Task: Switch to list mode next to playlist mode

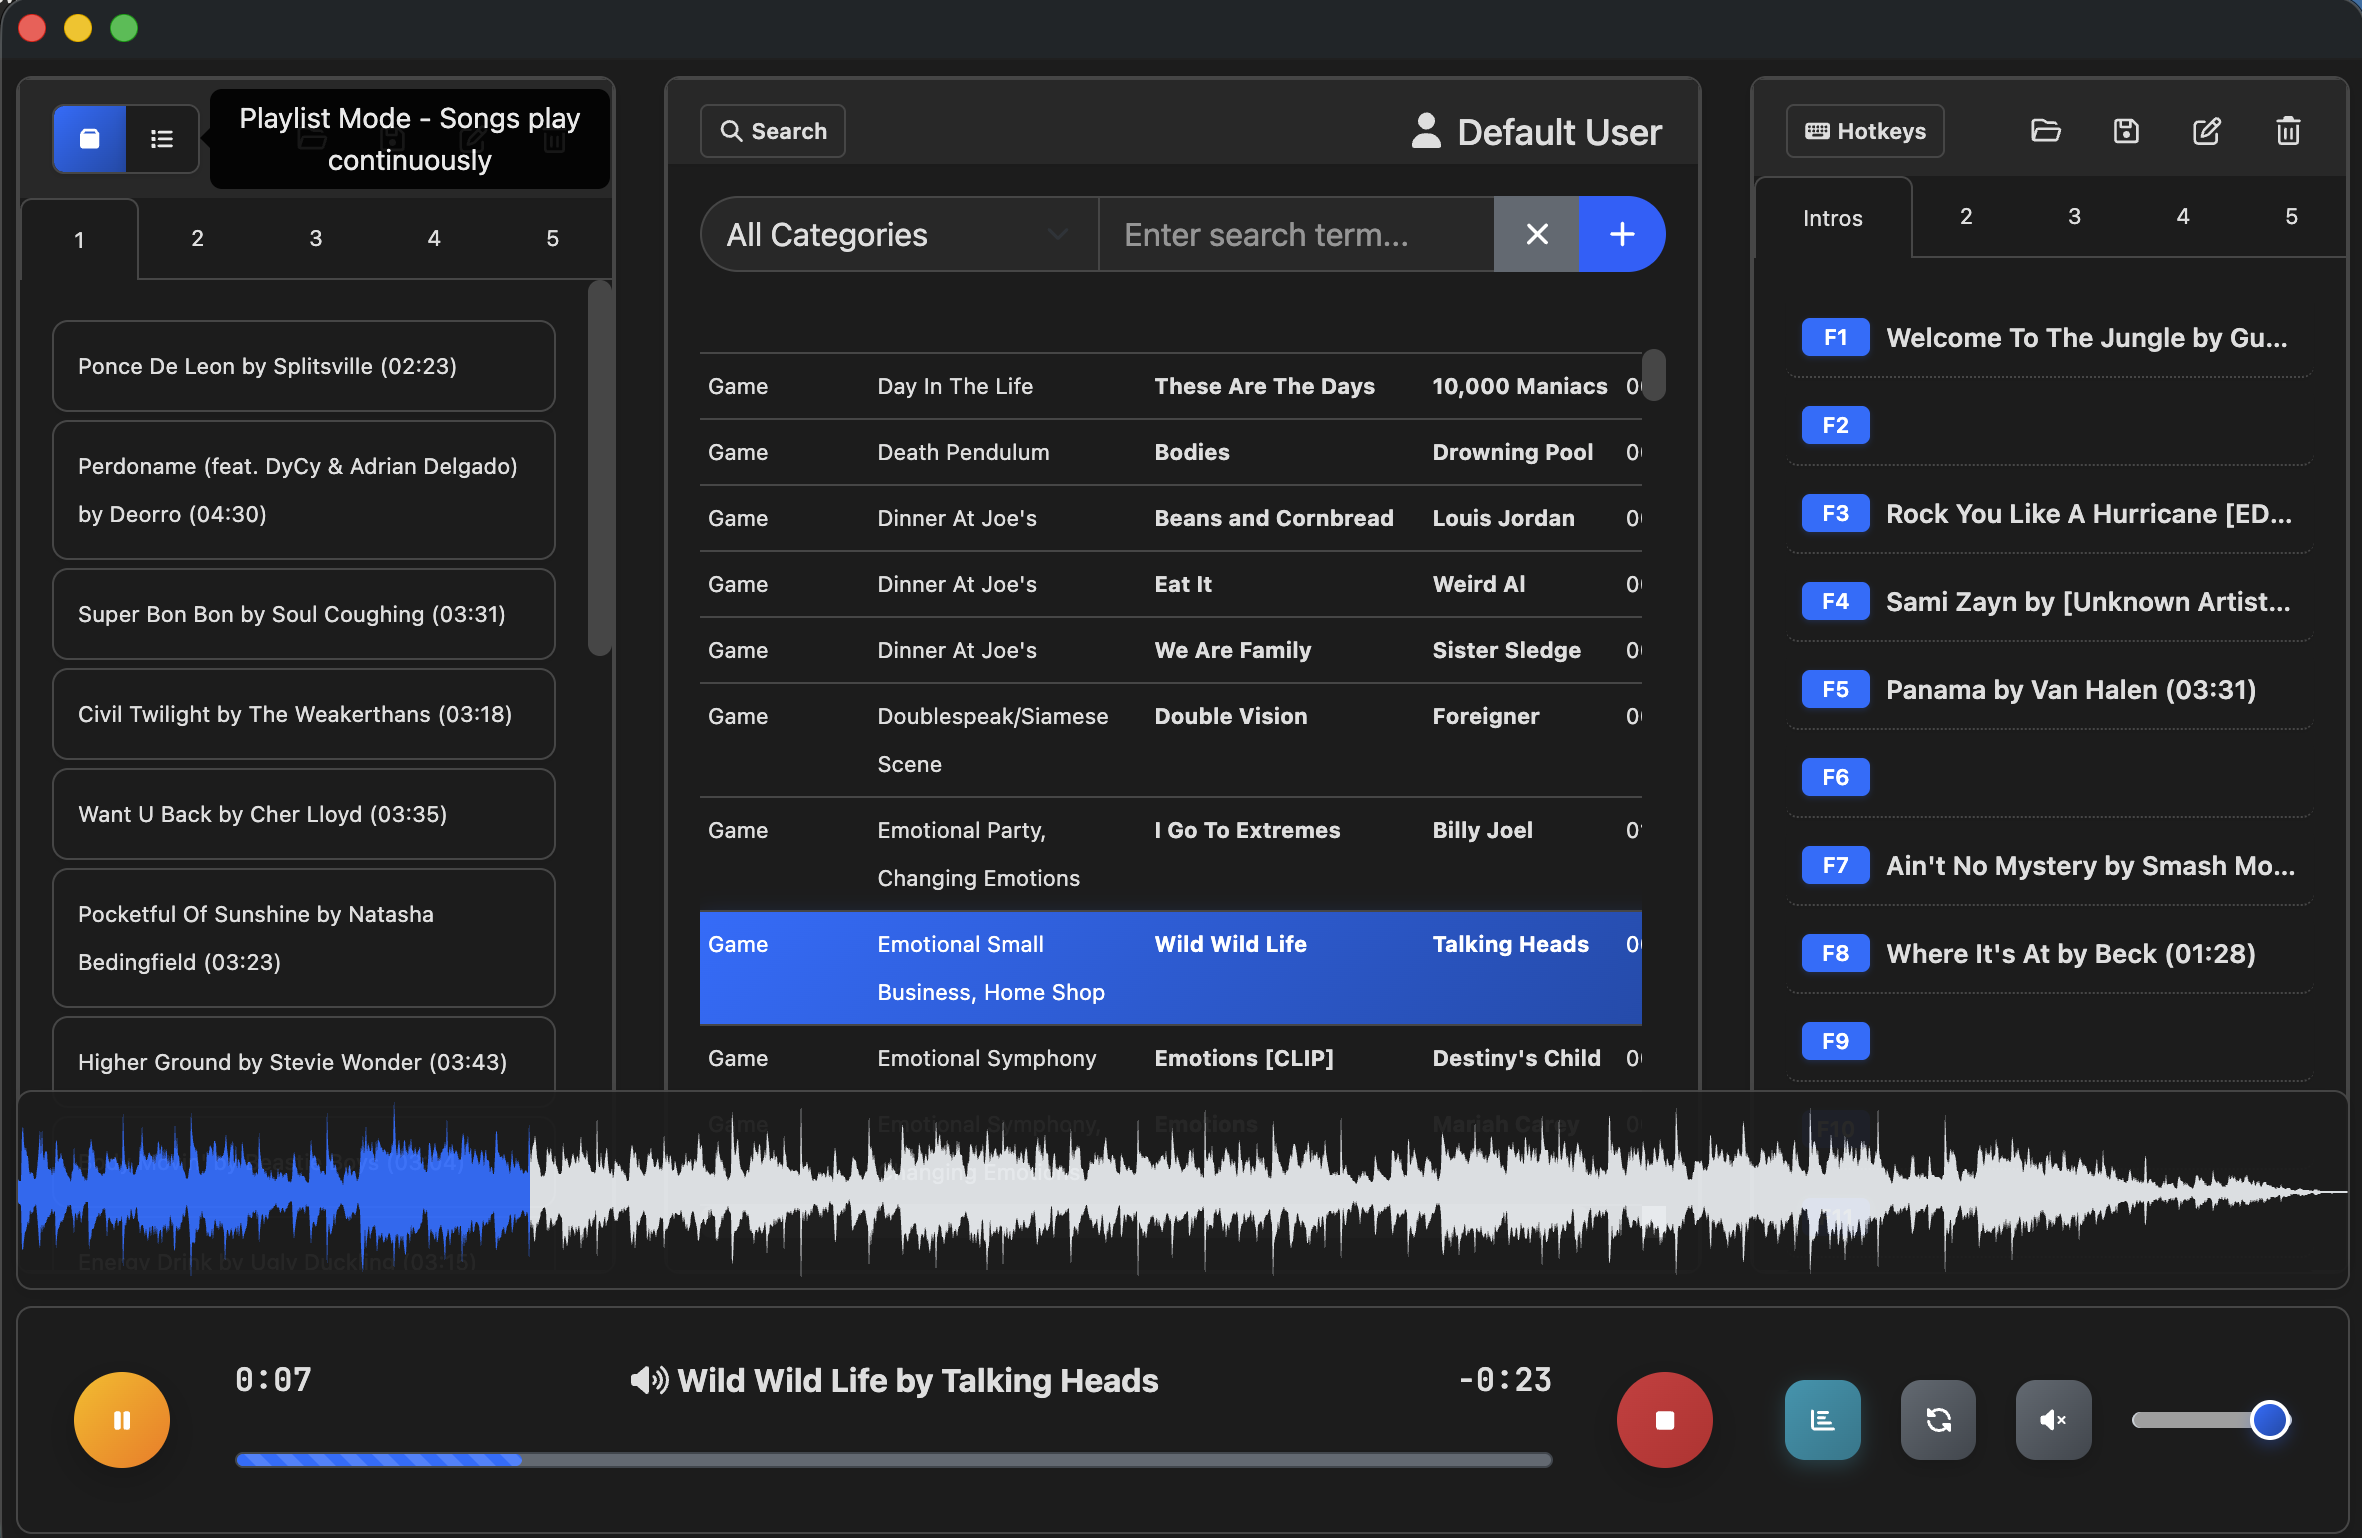Action: click(160, 138)
